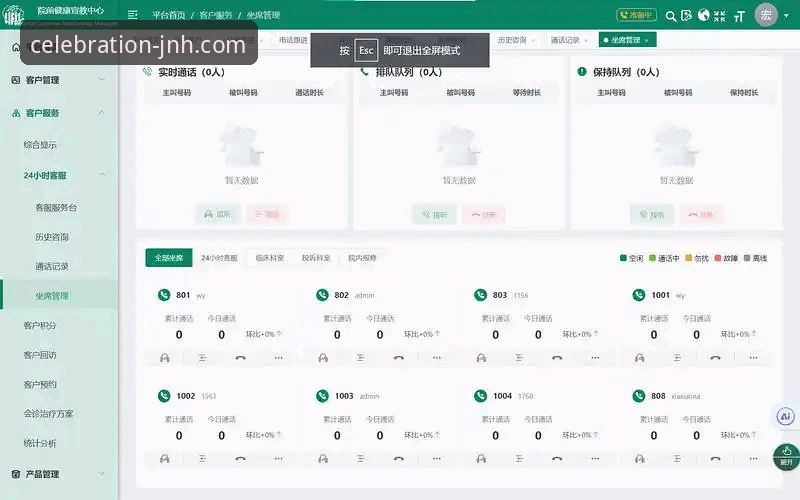Open more options for seat 801
Screen dimensions: 800x500
coord(279,358)
